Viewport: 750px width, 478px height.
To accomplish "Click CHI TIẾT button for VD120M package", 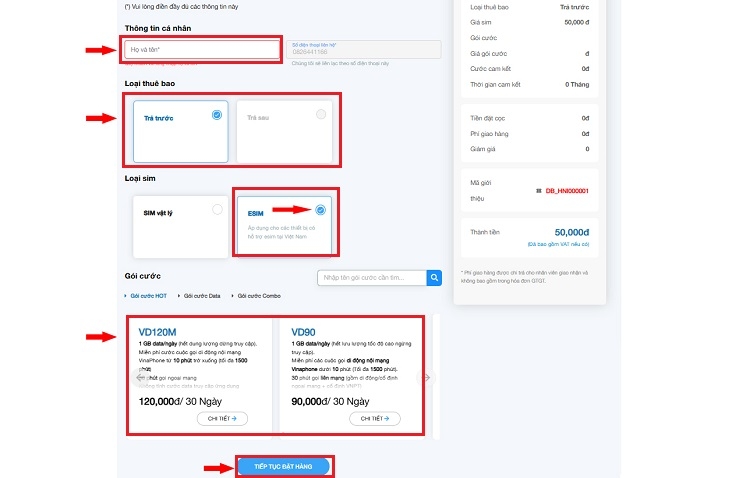I will 217,419.
